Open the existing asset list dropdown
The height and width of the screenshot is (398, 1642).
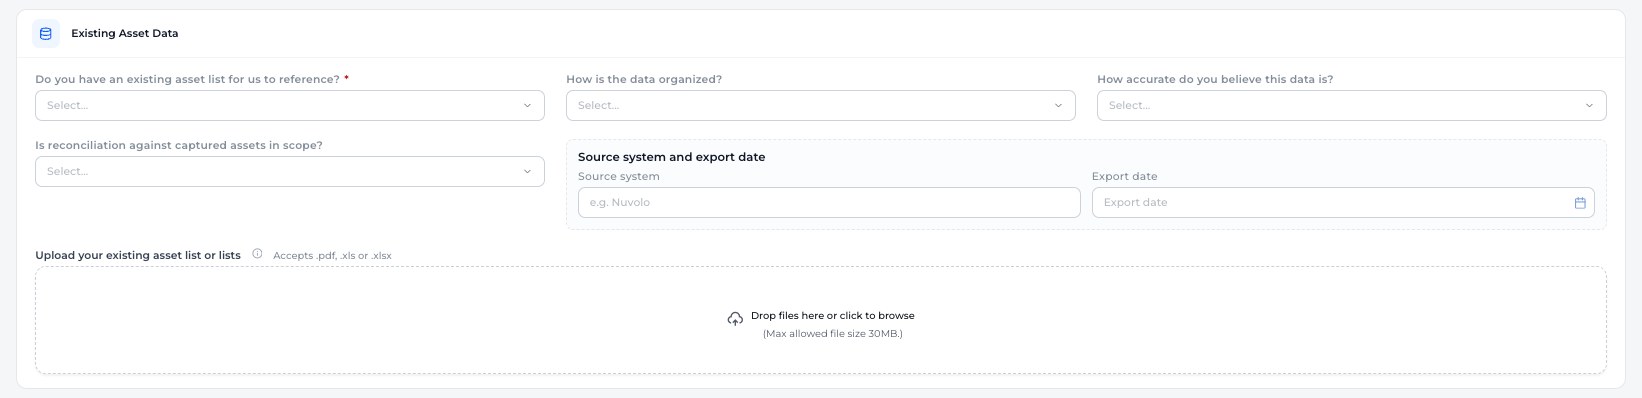click(x=290, y=105)
